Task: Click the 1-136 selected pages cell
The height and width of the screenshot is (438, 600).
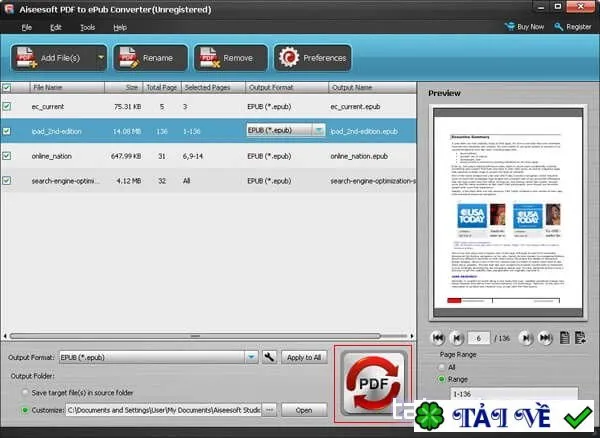Action: click(191, 131)
